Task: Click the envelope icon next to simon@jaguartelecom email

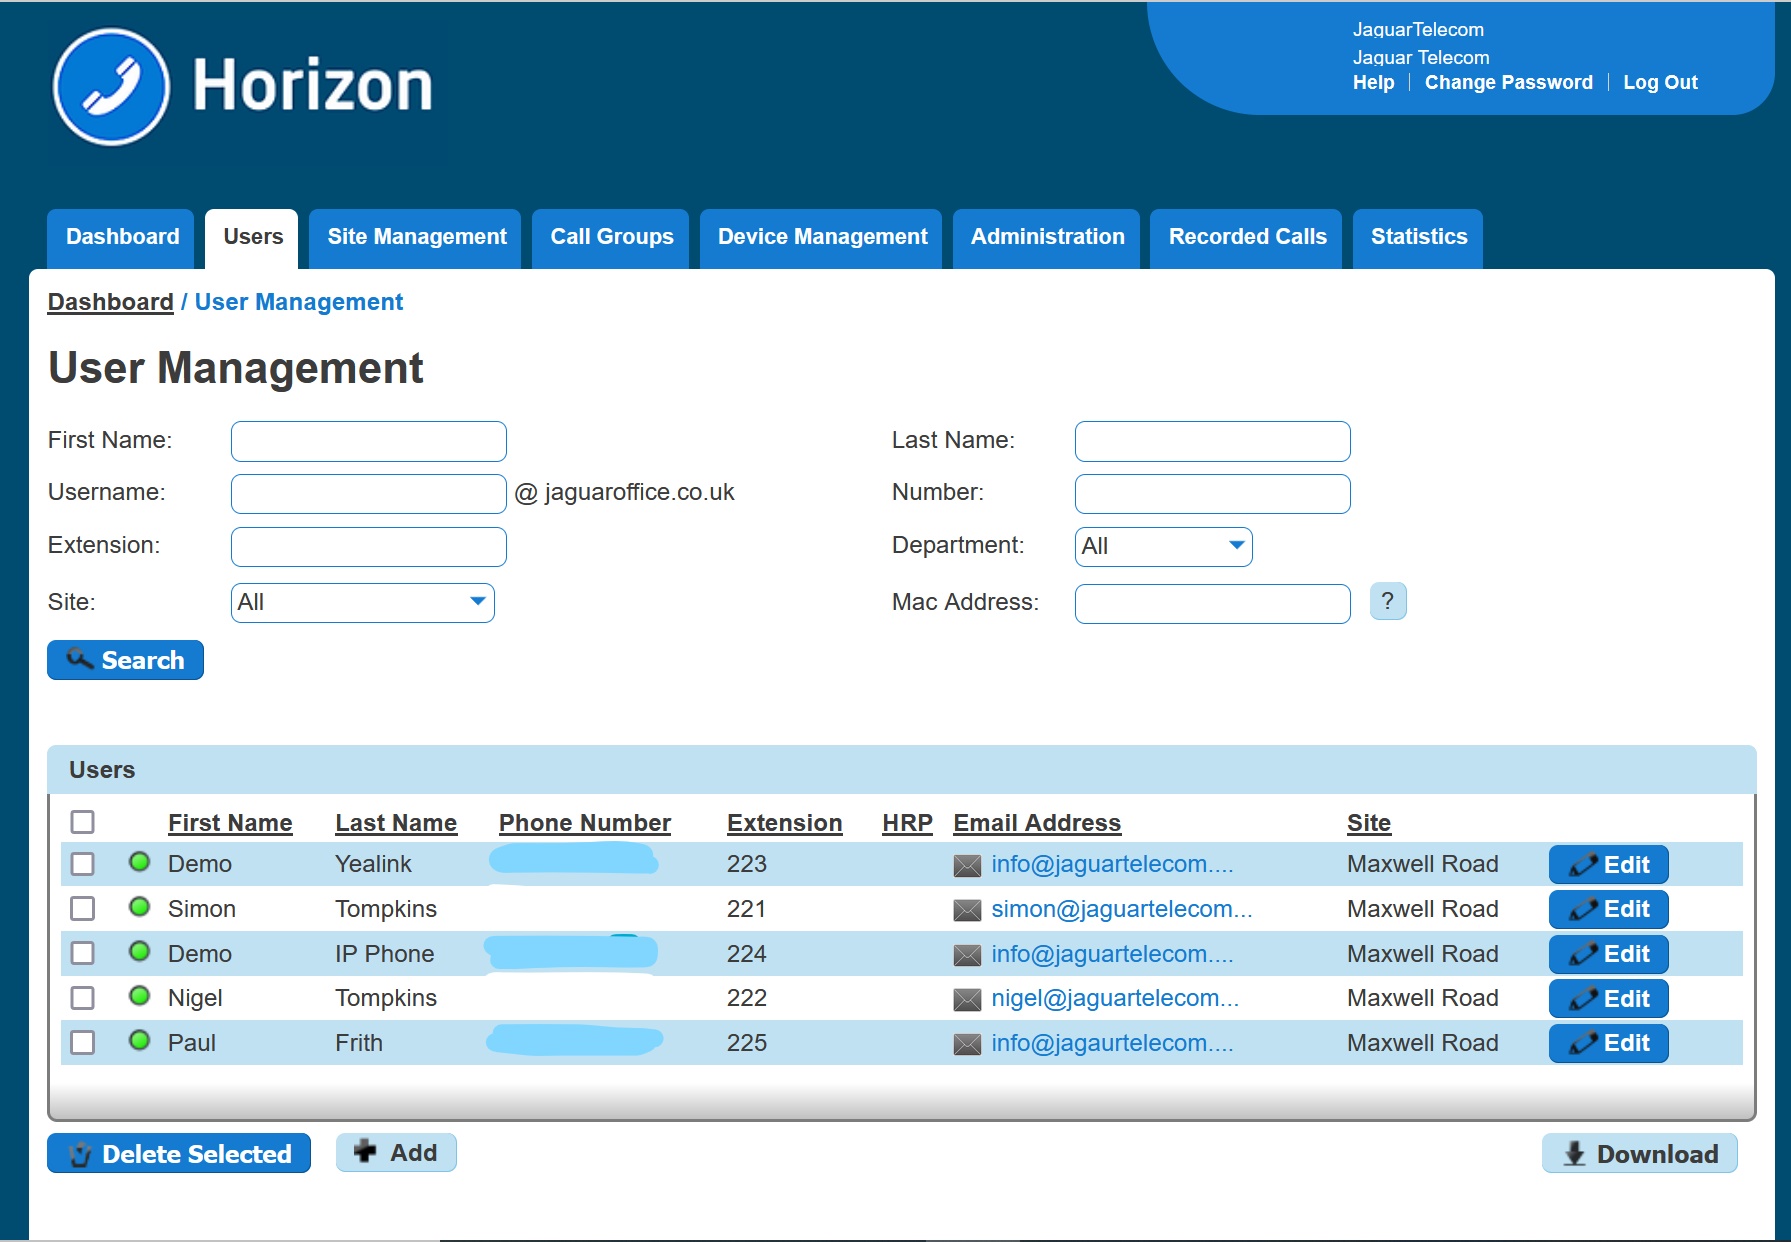Action: [x=965, y=909]
